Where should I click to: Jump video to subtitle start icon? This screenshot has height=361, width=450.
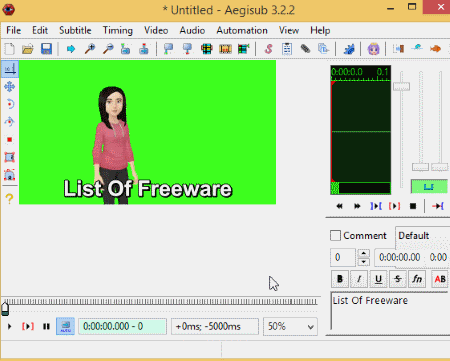click(126, 49)
